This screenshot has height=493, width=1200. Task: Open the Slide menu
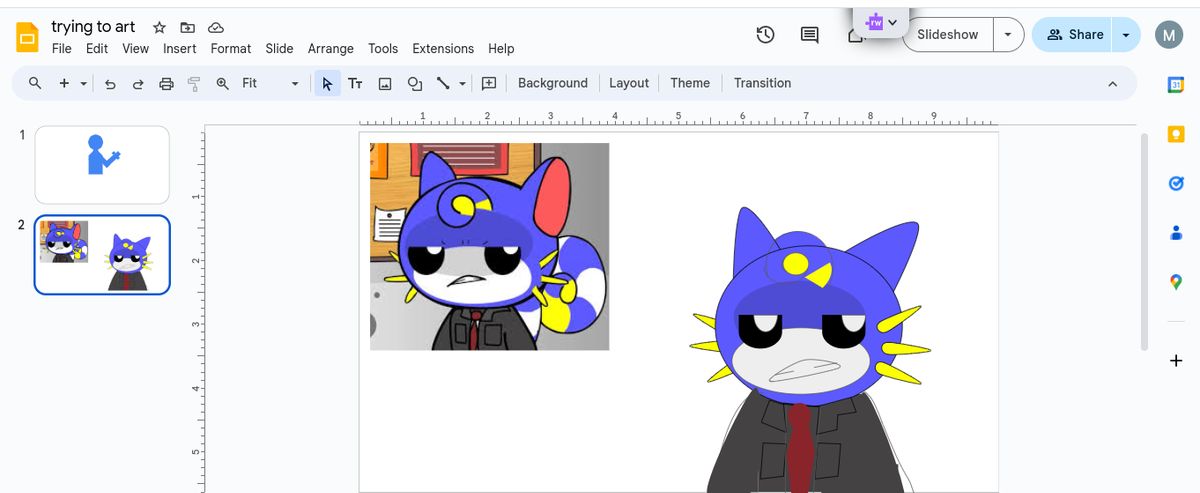click(x=279, y=49)
